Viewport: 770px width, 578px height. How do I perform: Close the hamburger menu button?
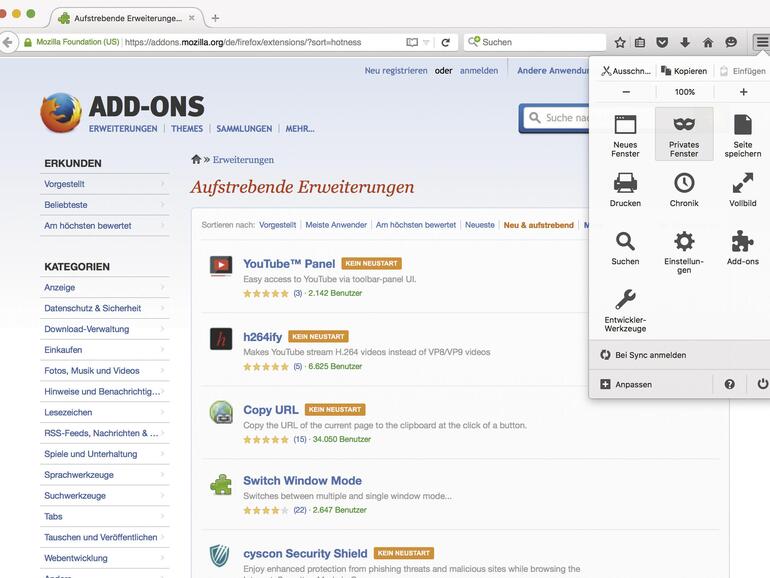pos(762,42)
